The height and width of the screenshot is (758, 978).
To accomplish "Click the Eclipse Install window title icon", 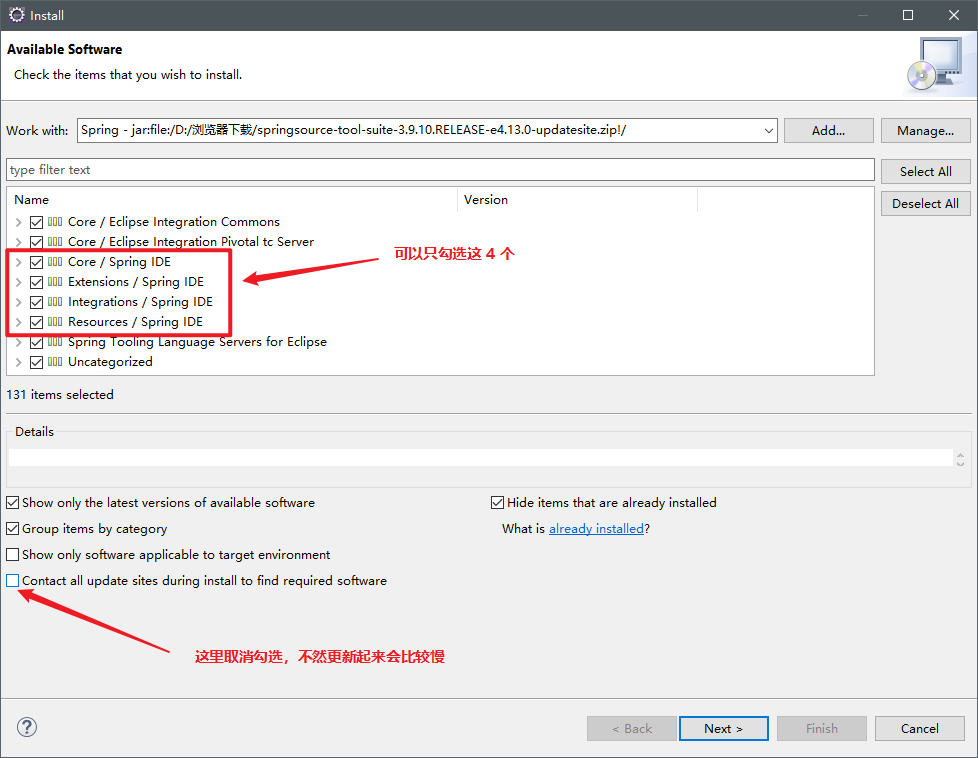I will pos(16,15).
